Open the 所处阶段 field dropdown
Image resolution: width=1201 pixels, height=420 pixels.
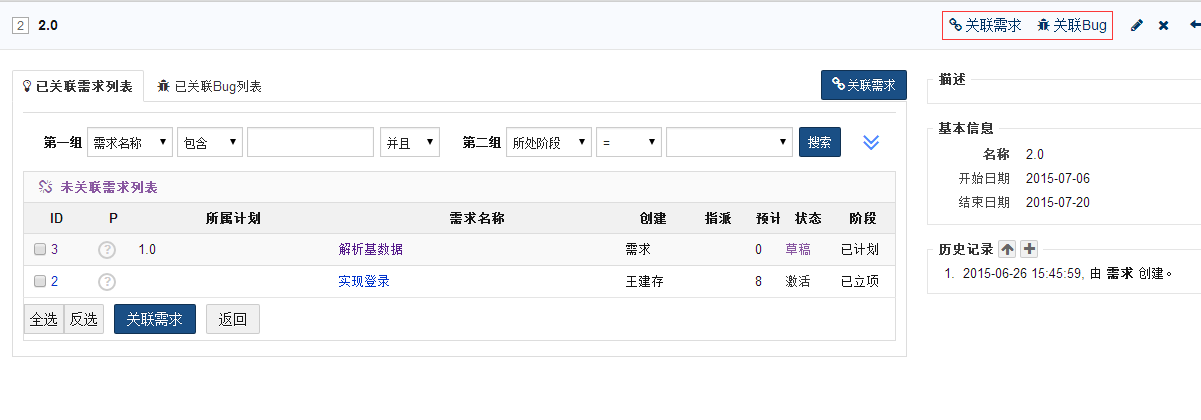point(549,142)
